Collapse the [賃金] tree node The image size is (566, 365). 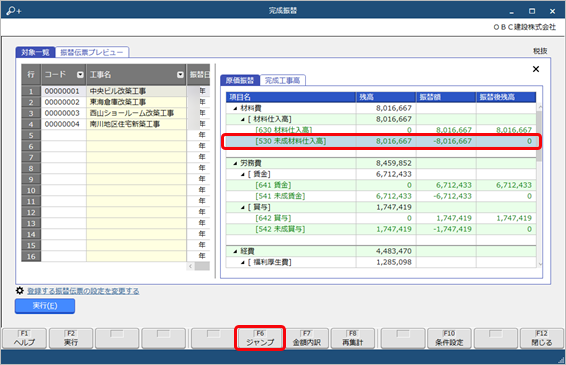[x=243, y=174]
